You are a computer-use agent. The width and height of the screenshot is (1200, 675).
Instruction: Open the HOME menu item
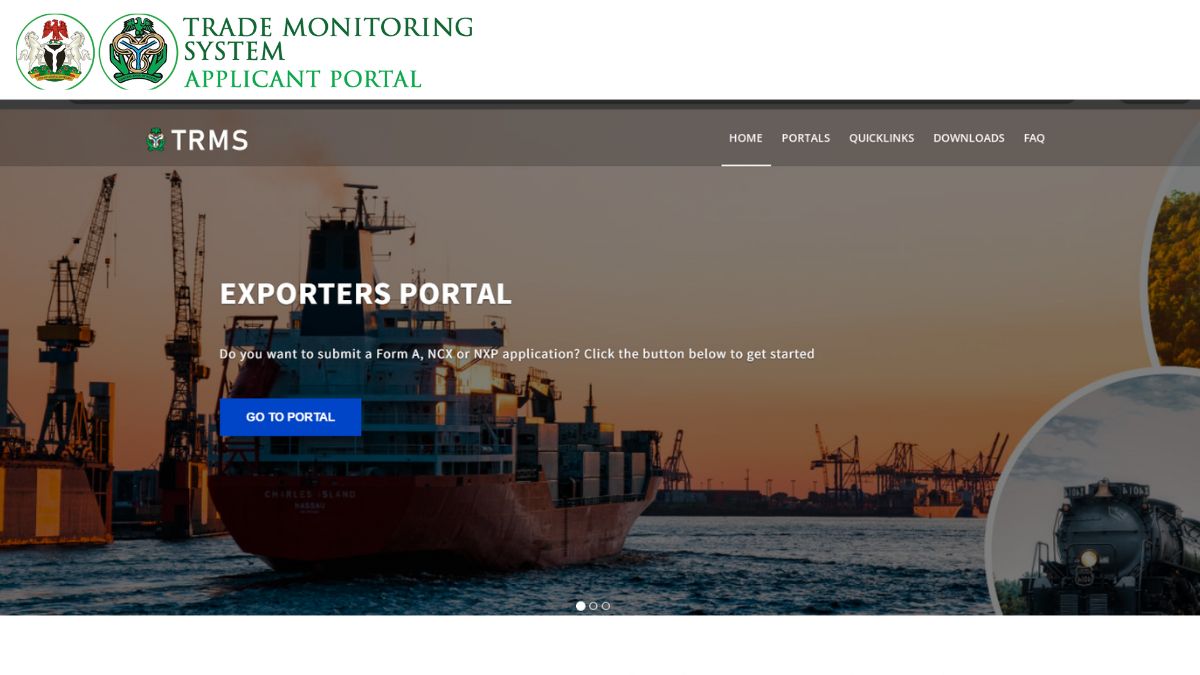[746, 138]
